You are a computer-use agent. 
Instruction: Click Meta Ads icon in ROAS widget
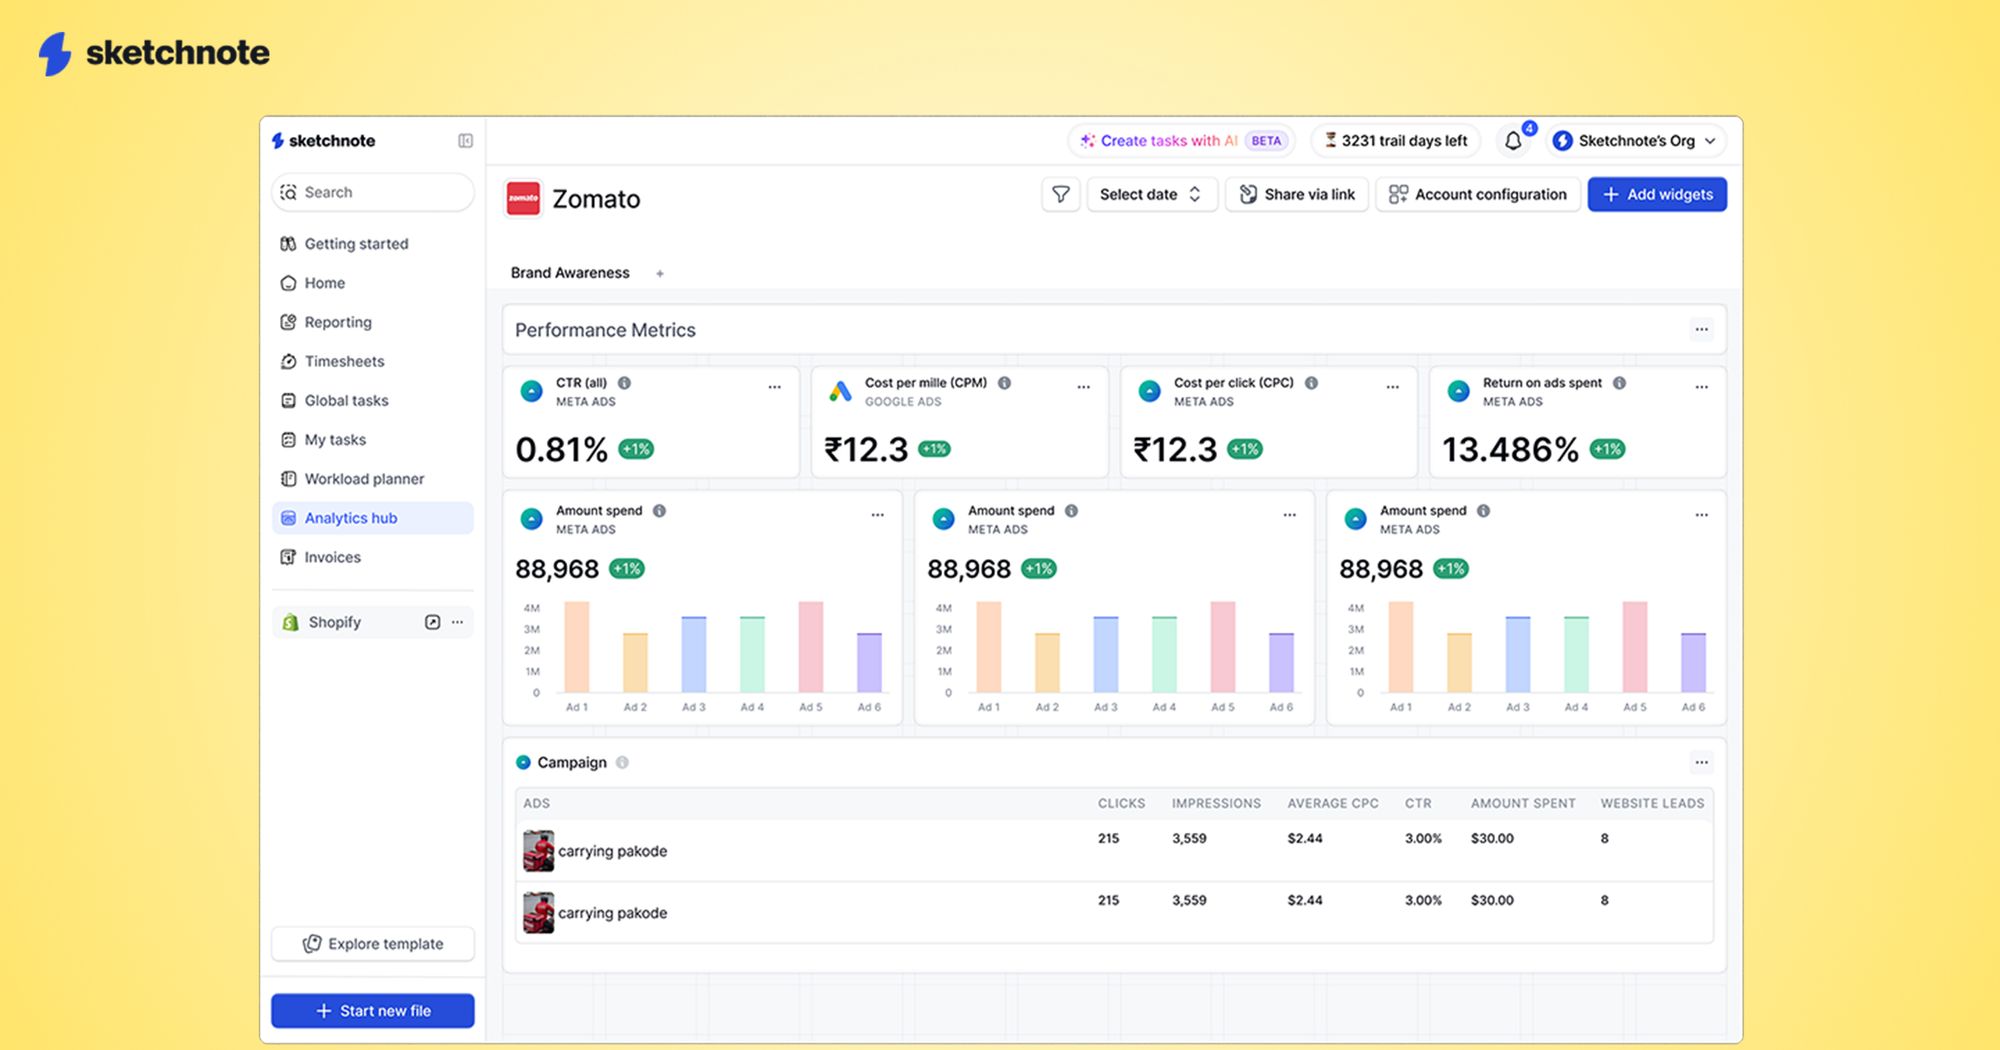[x=1459, y=392]
